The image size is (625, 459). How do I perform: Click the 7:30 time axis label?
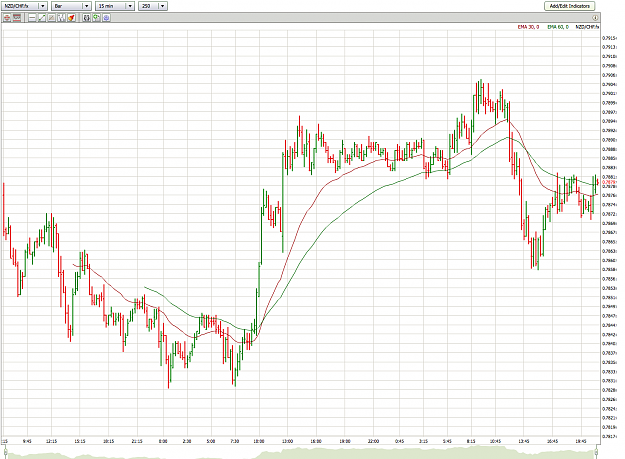click(235, 441)
